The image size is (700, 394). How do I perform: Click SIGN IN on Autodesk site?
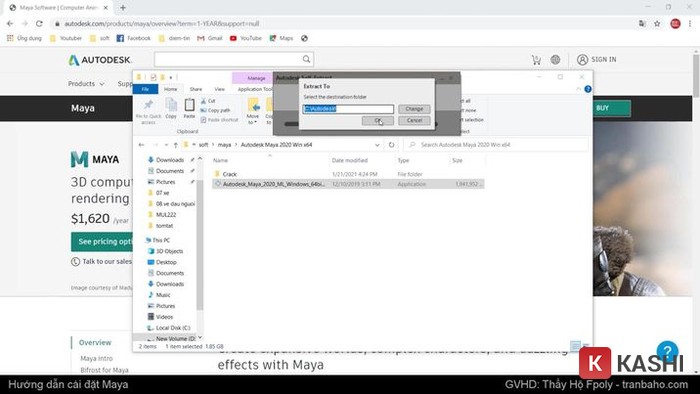click(x=596, y=60)
